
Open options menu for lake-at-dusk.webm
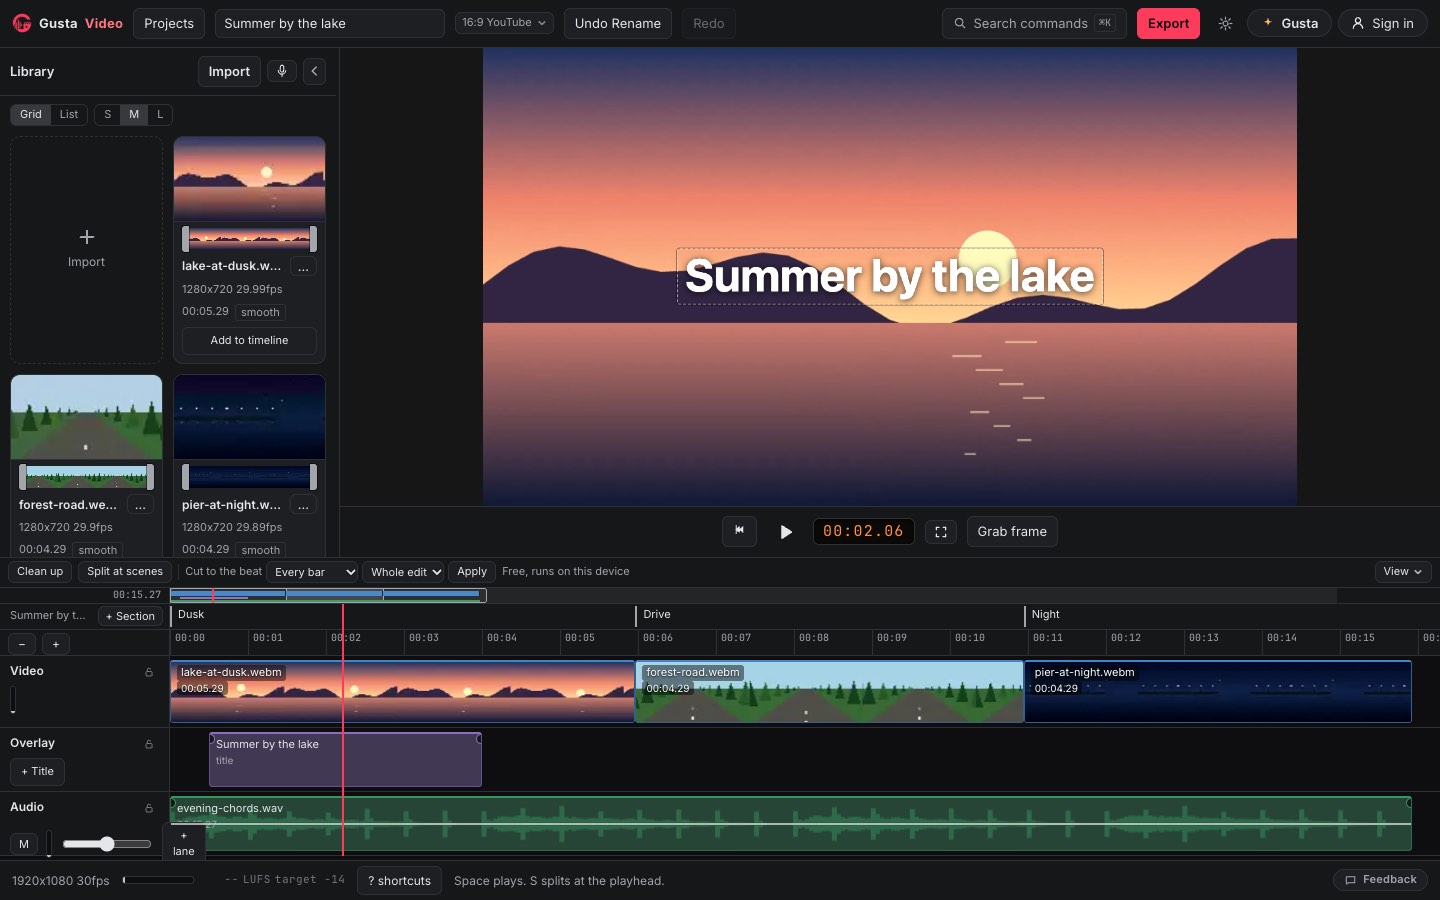click(x=303, y=267)
